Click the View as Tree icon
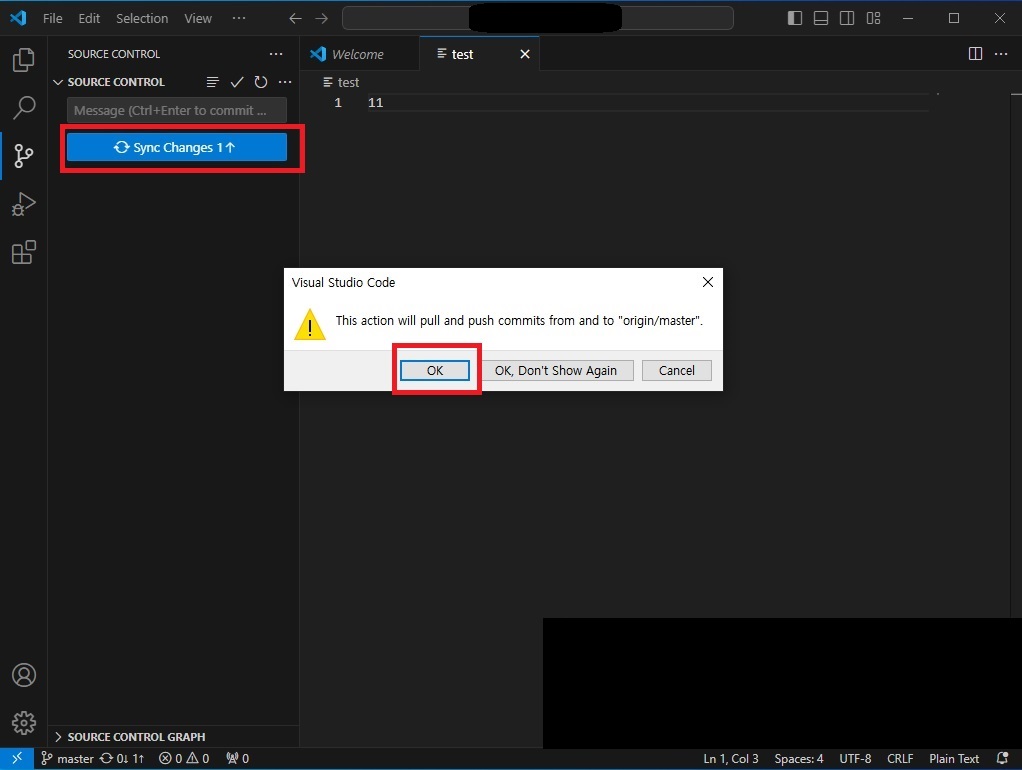Image resolution: width=1022 pixels, height=770 pixels. [212, 82]
